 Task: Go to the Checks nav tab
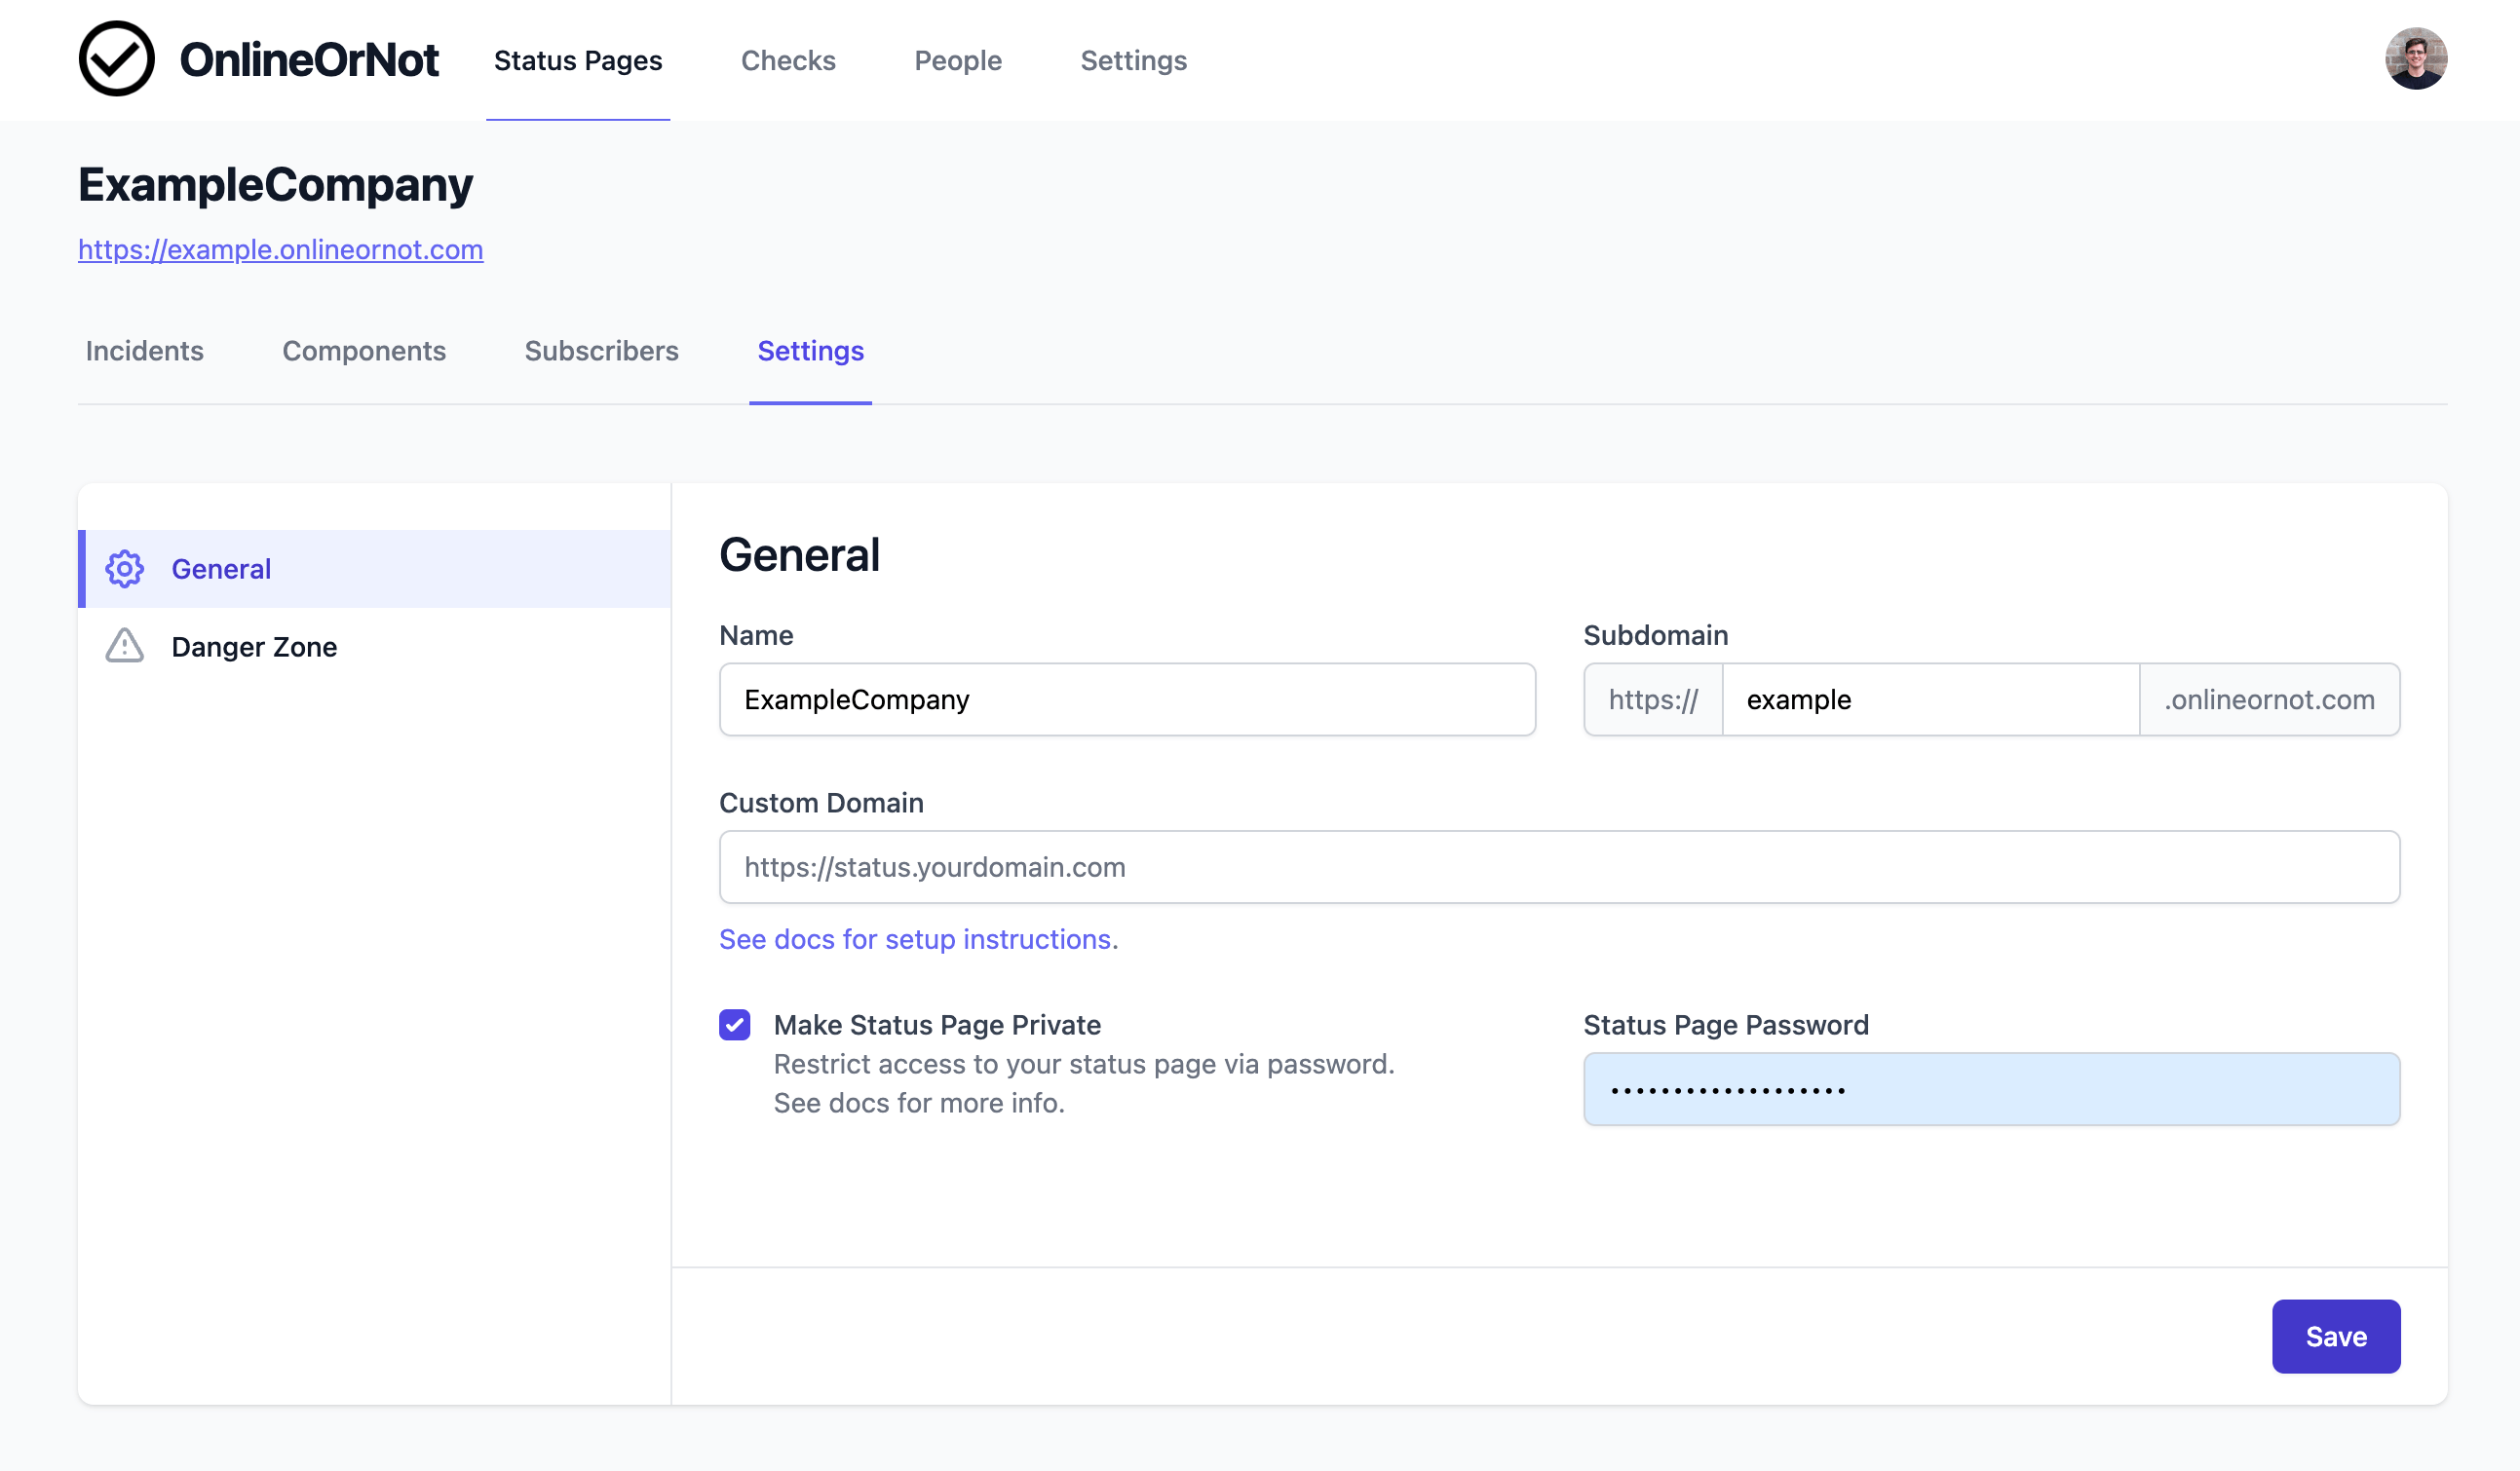pos(788,60)
